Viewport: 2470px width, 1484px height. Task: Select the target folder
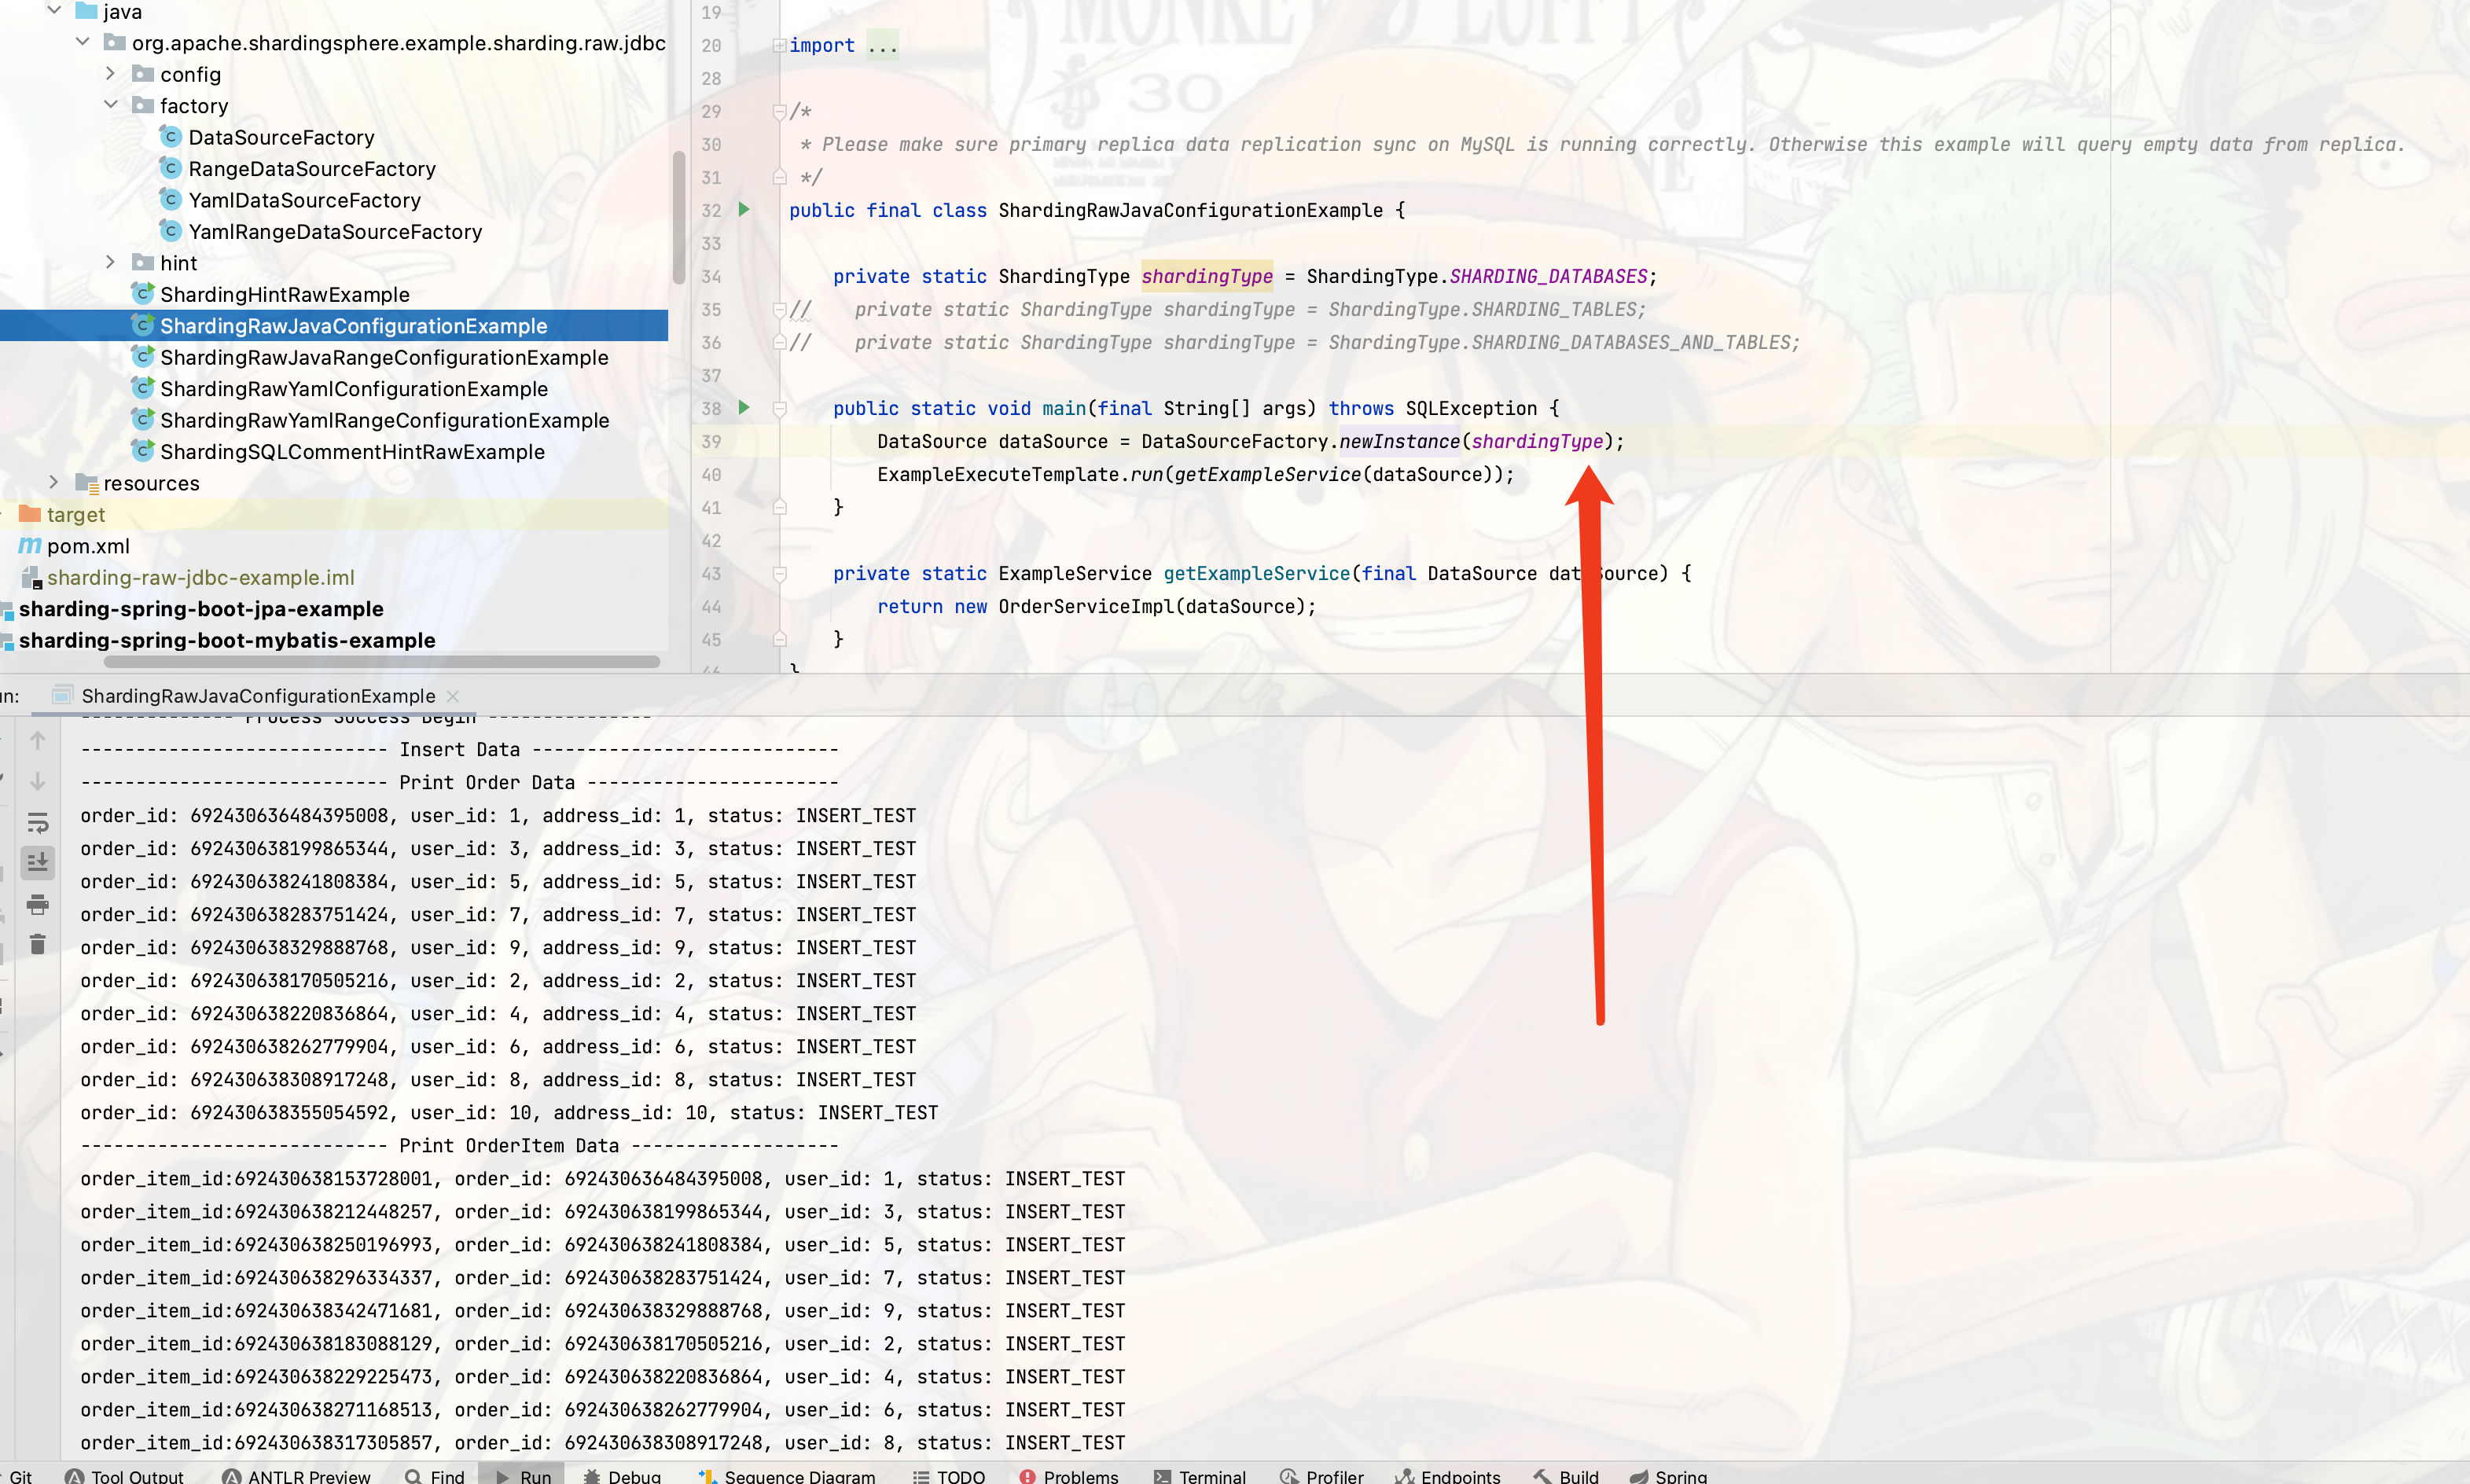pos(75,515)
